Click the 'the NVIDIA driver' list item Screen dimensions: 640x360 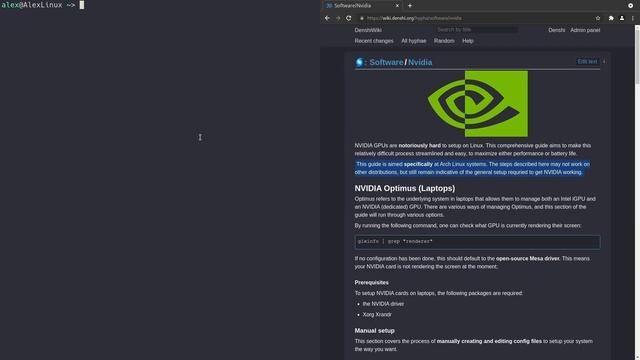383,304
